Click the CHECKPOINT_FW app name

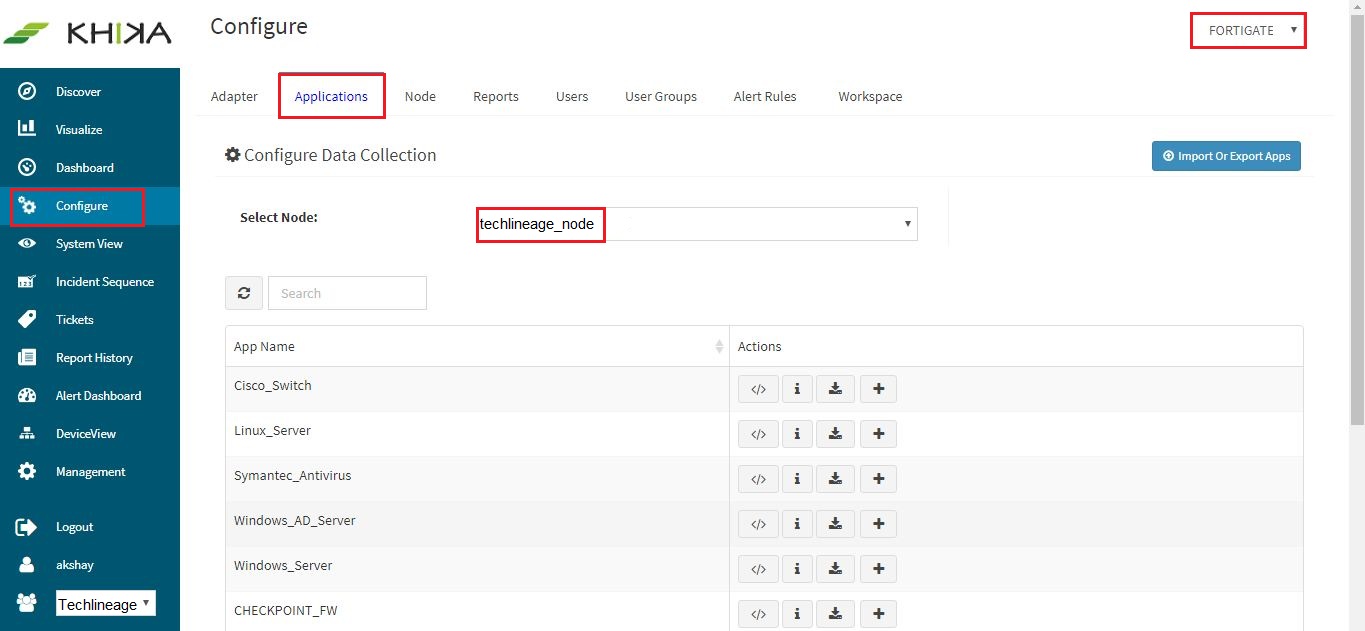286,610
